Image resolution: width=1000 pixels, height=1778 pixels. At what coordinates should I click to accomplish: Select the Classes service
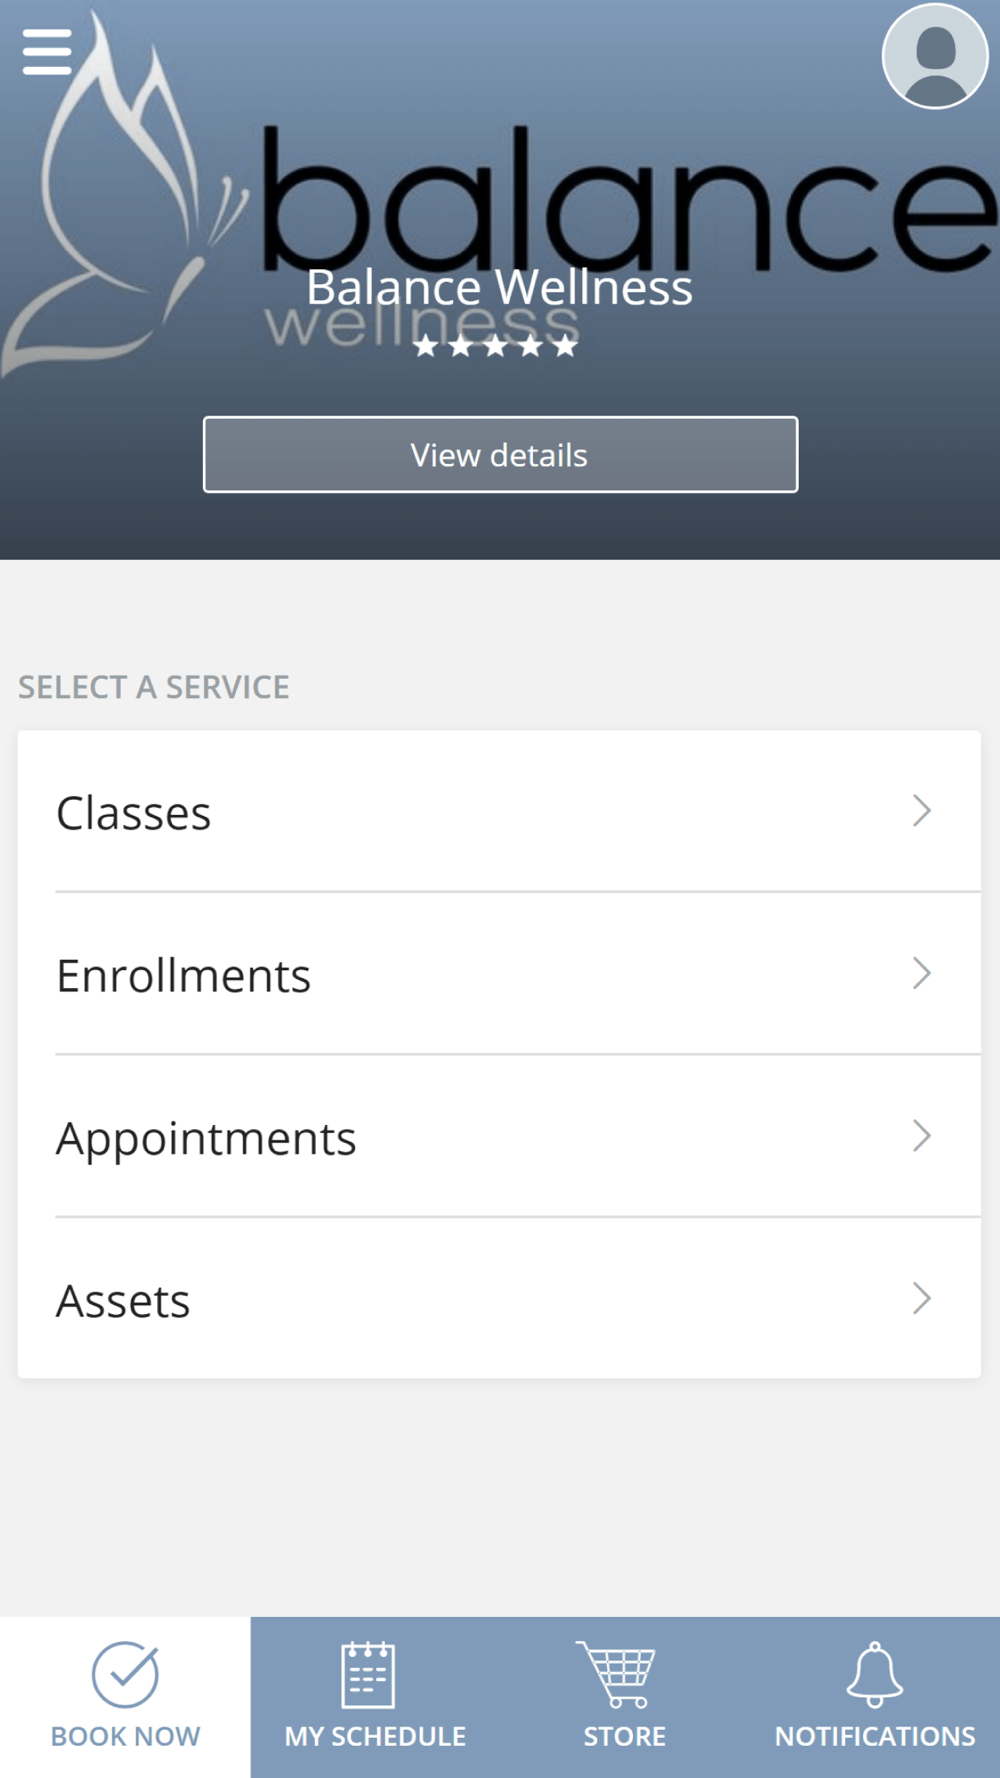[x=499, y=811]
